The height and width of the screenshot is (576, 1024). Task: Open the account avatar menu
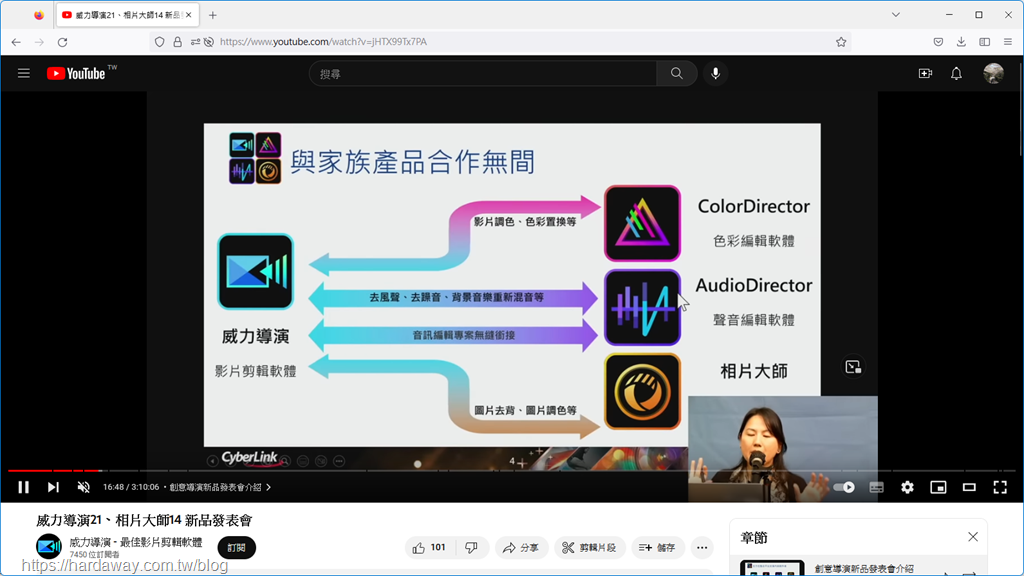pyautogui.click(x=993, y=73)
